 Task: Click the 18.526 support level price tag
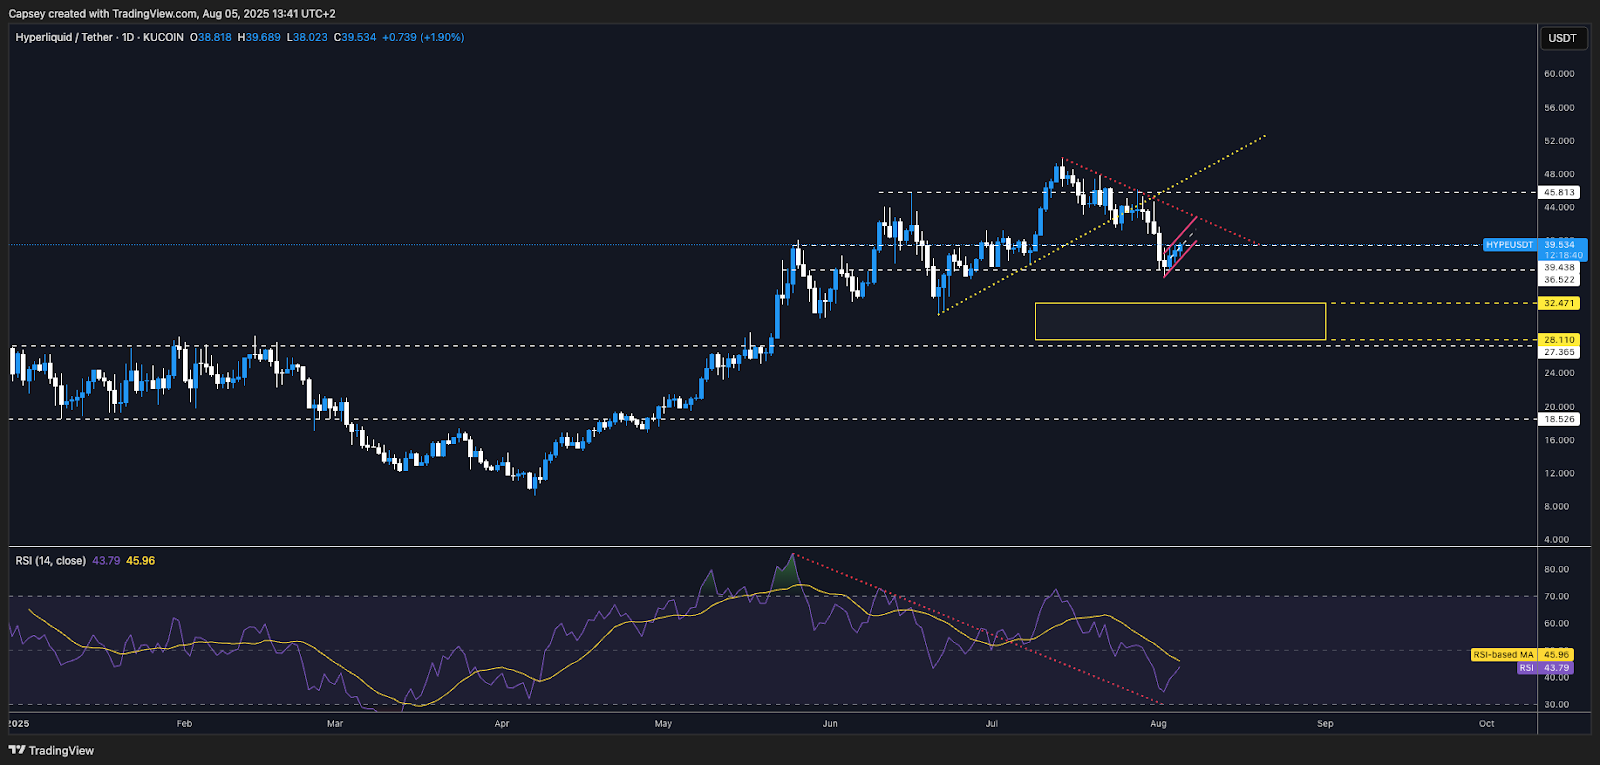click(1559, 419)
